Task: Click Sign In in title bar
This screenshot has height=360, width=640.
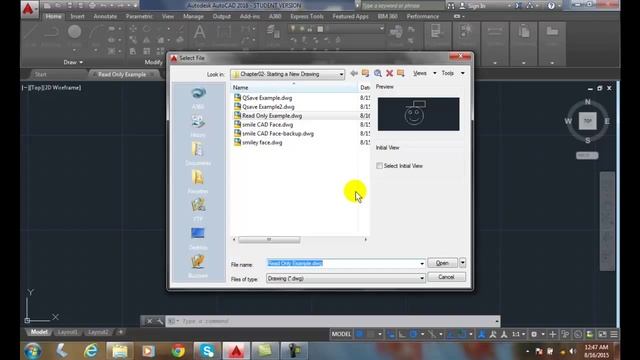Action: [473, 6]
